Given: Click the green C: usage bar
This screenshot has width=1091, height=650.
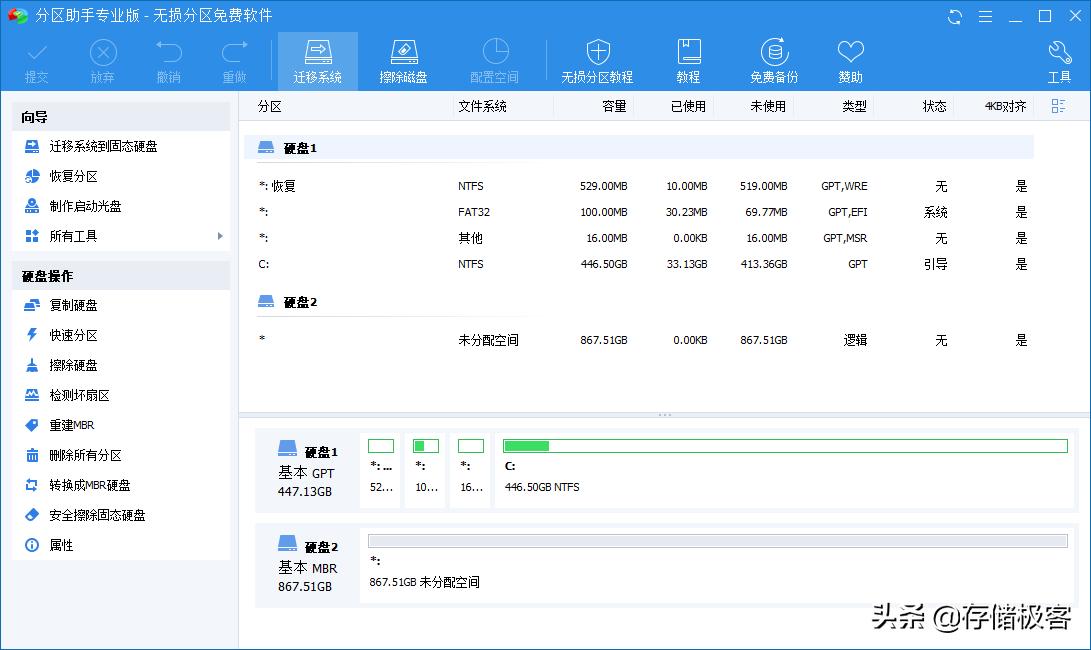Looking at the screenshot, I should click(525, 444).
